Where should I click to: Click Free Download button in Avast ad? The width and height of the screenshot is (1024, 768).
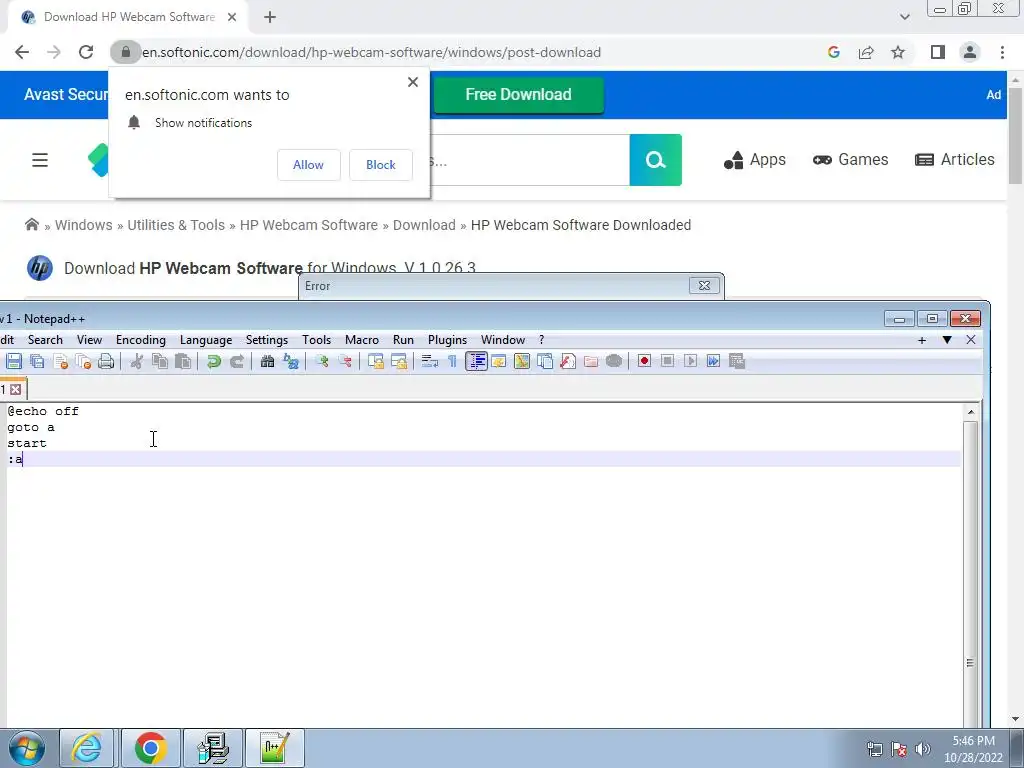point(519,95)
